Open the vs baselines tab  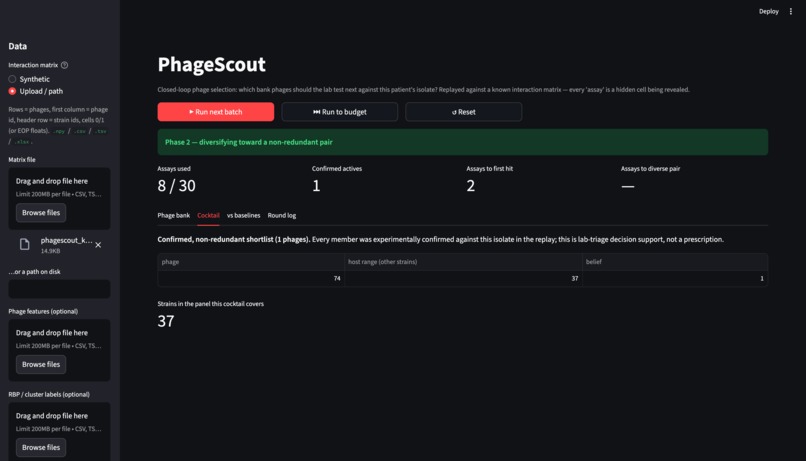[x=244, y=215]
